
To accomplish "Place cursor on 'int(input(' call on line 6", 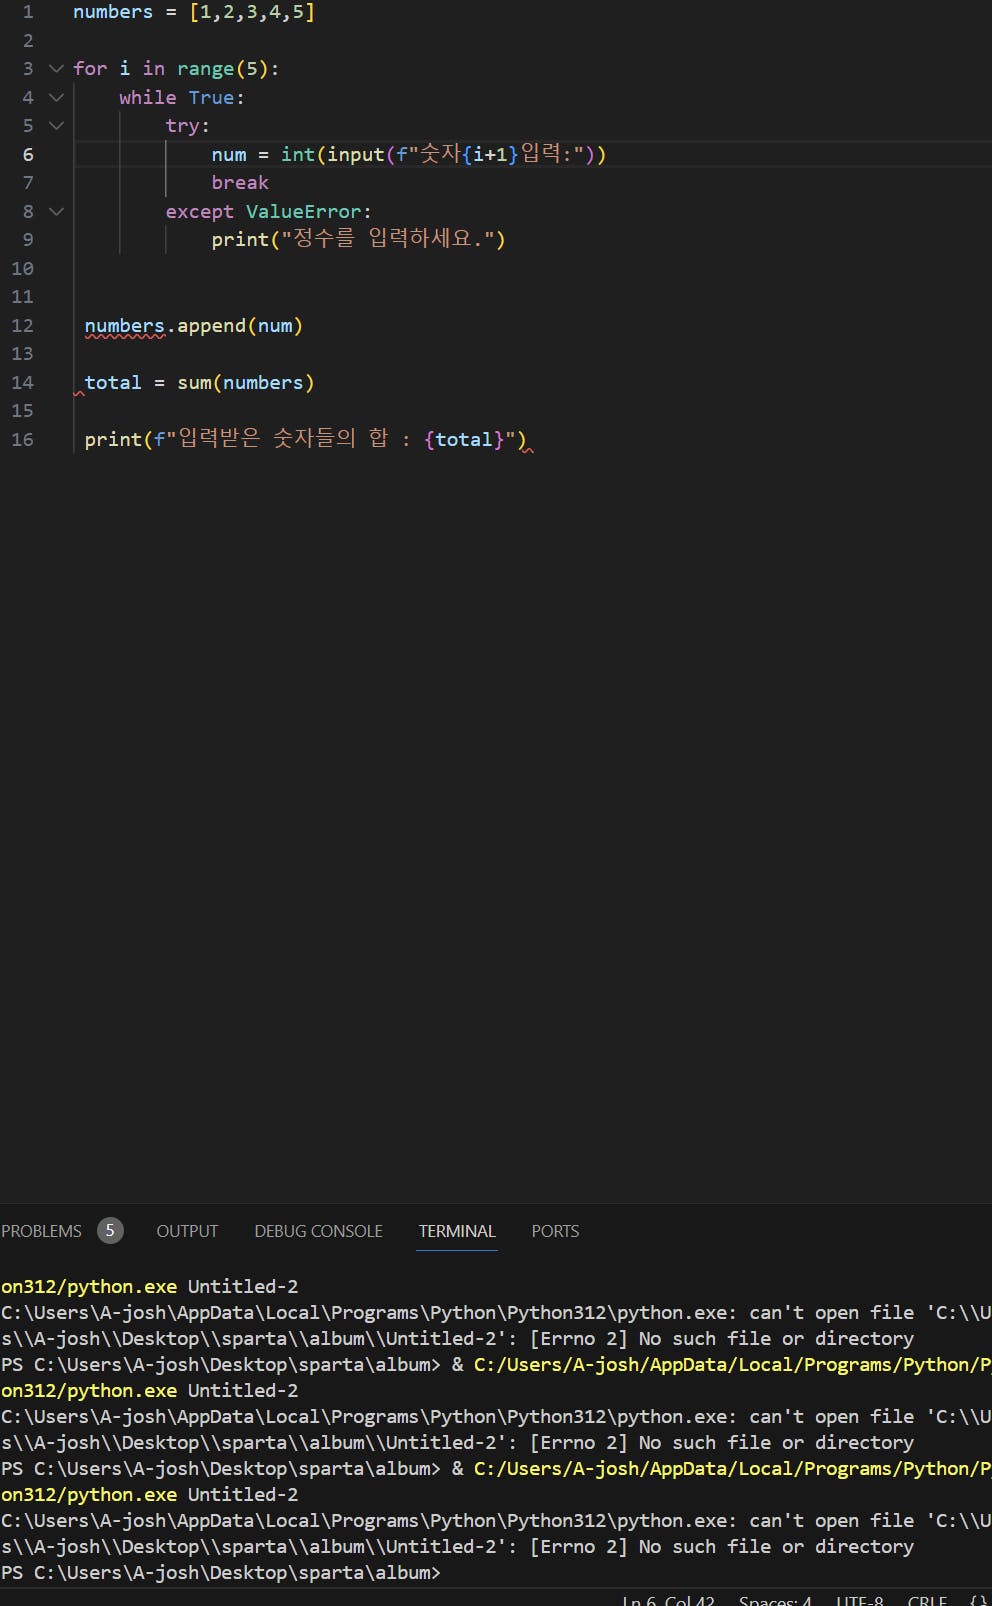I will click(338, 155).
